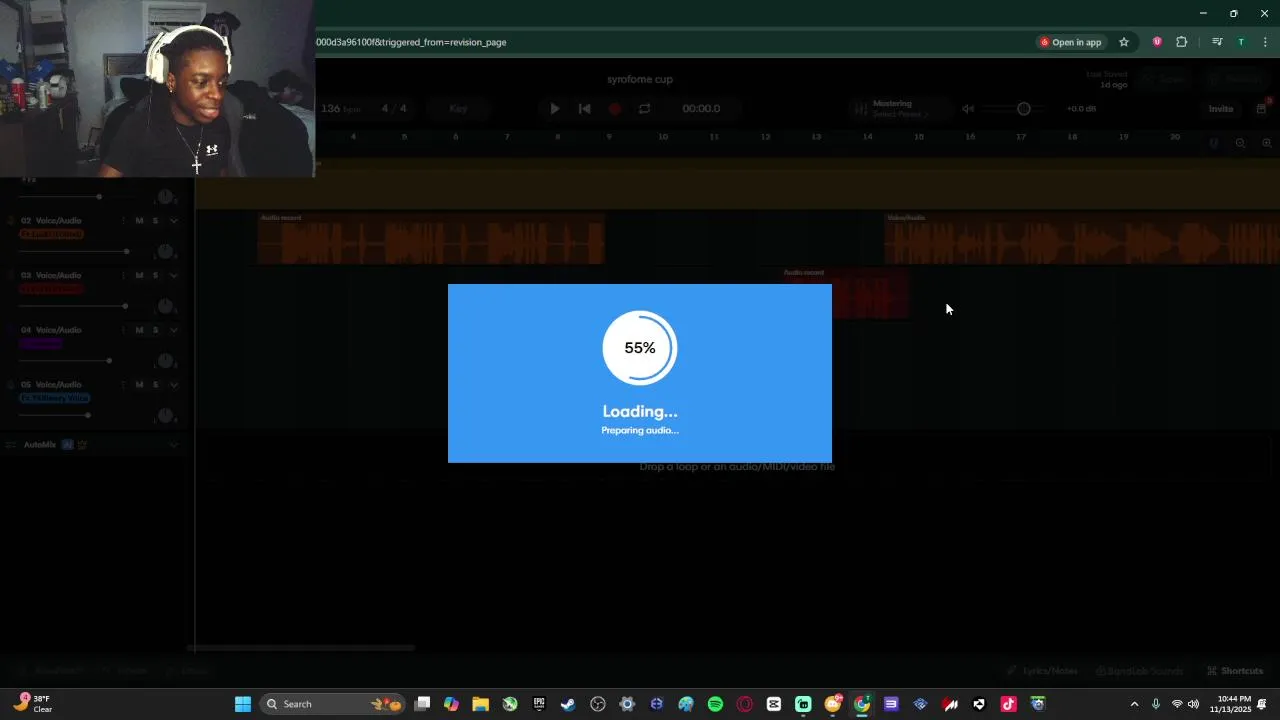The height and width of the screenshot is (720, 1280).
Task: Zoom in the timeline with the plus magnifier
Action: click(1266, 144)
